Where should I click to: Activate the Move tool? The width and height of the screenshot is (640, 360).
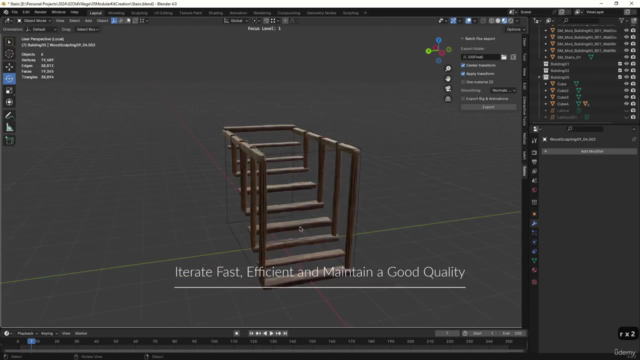pos(9,67)
